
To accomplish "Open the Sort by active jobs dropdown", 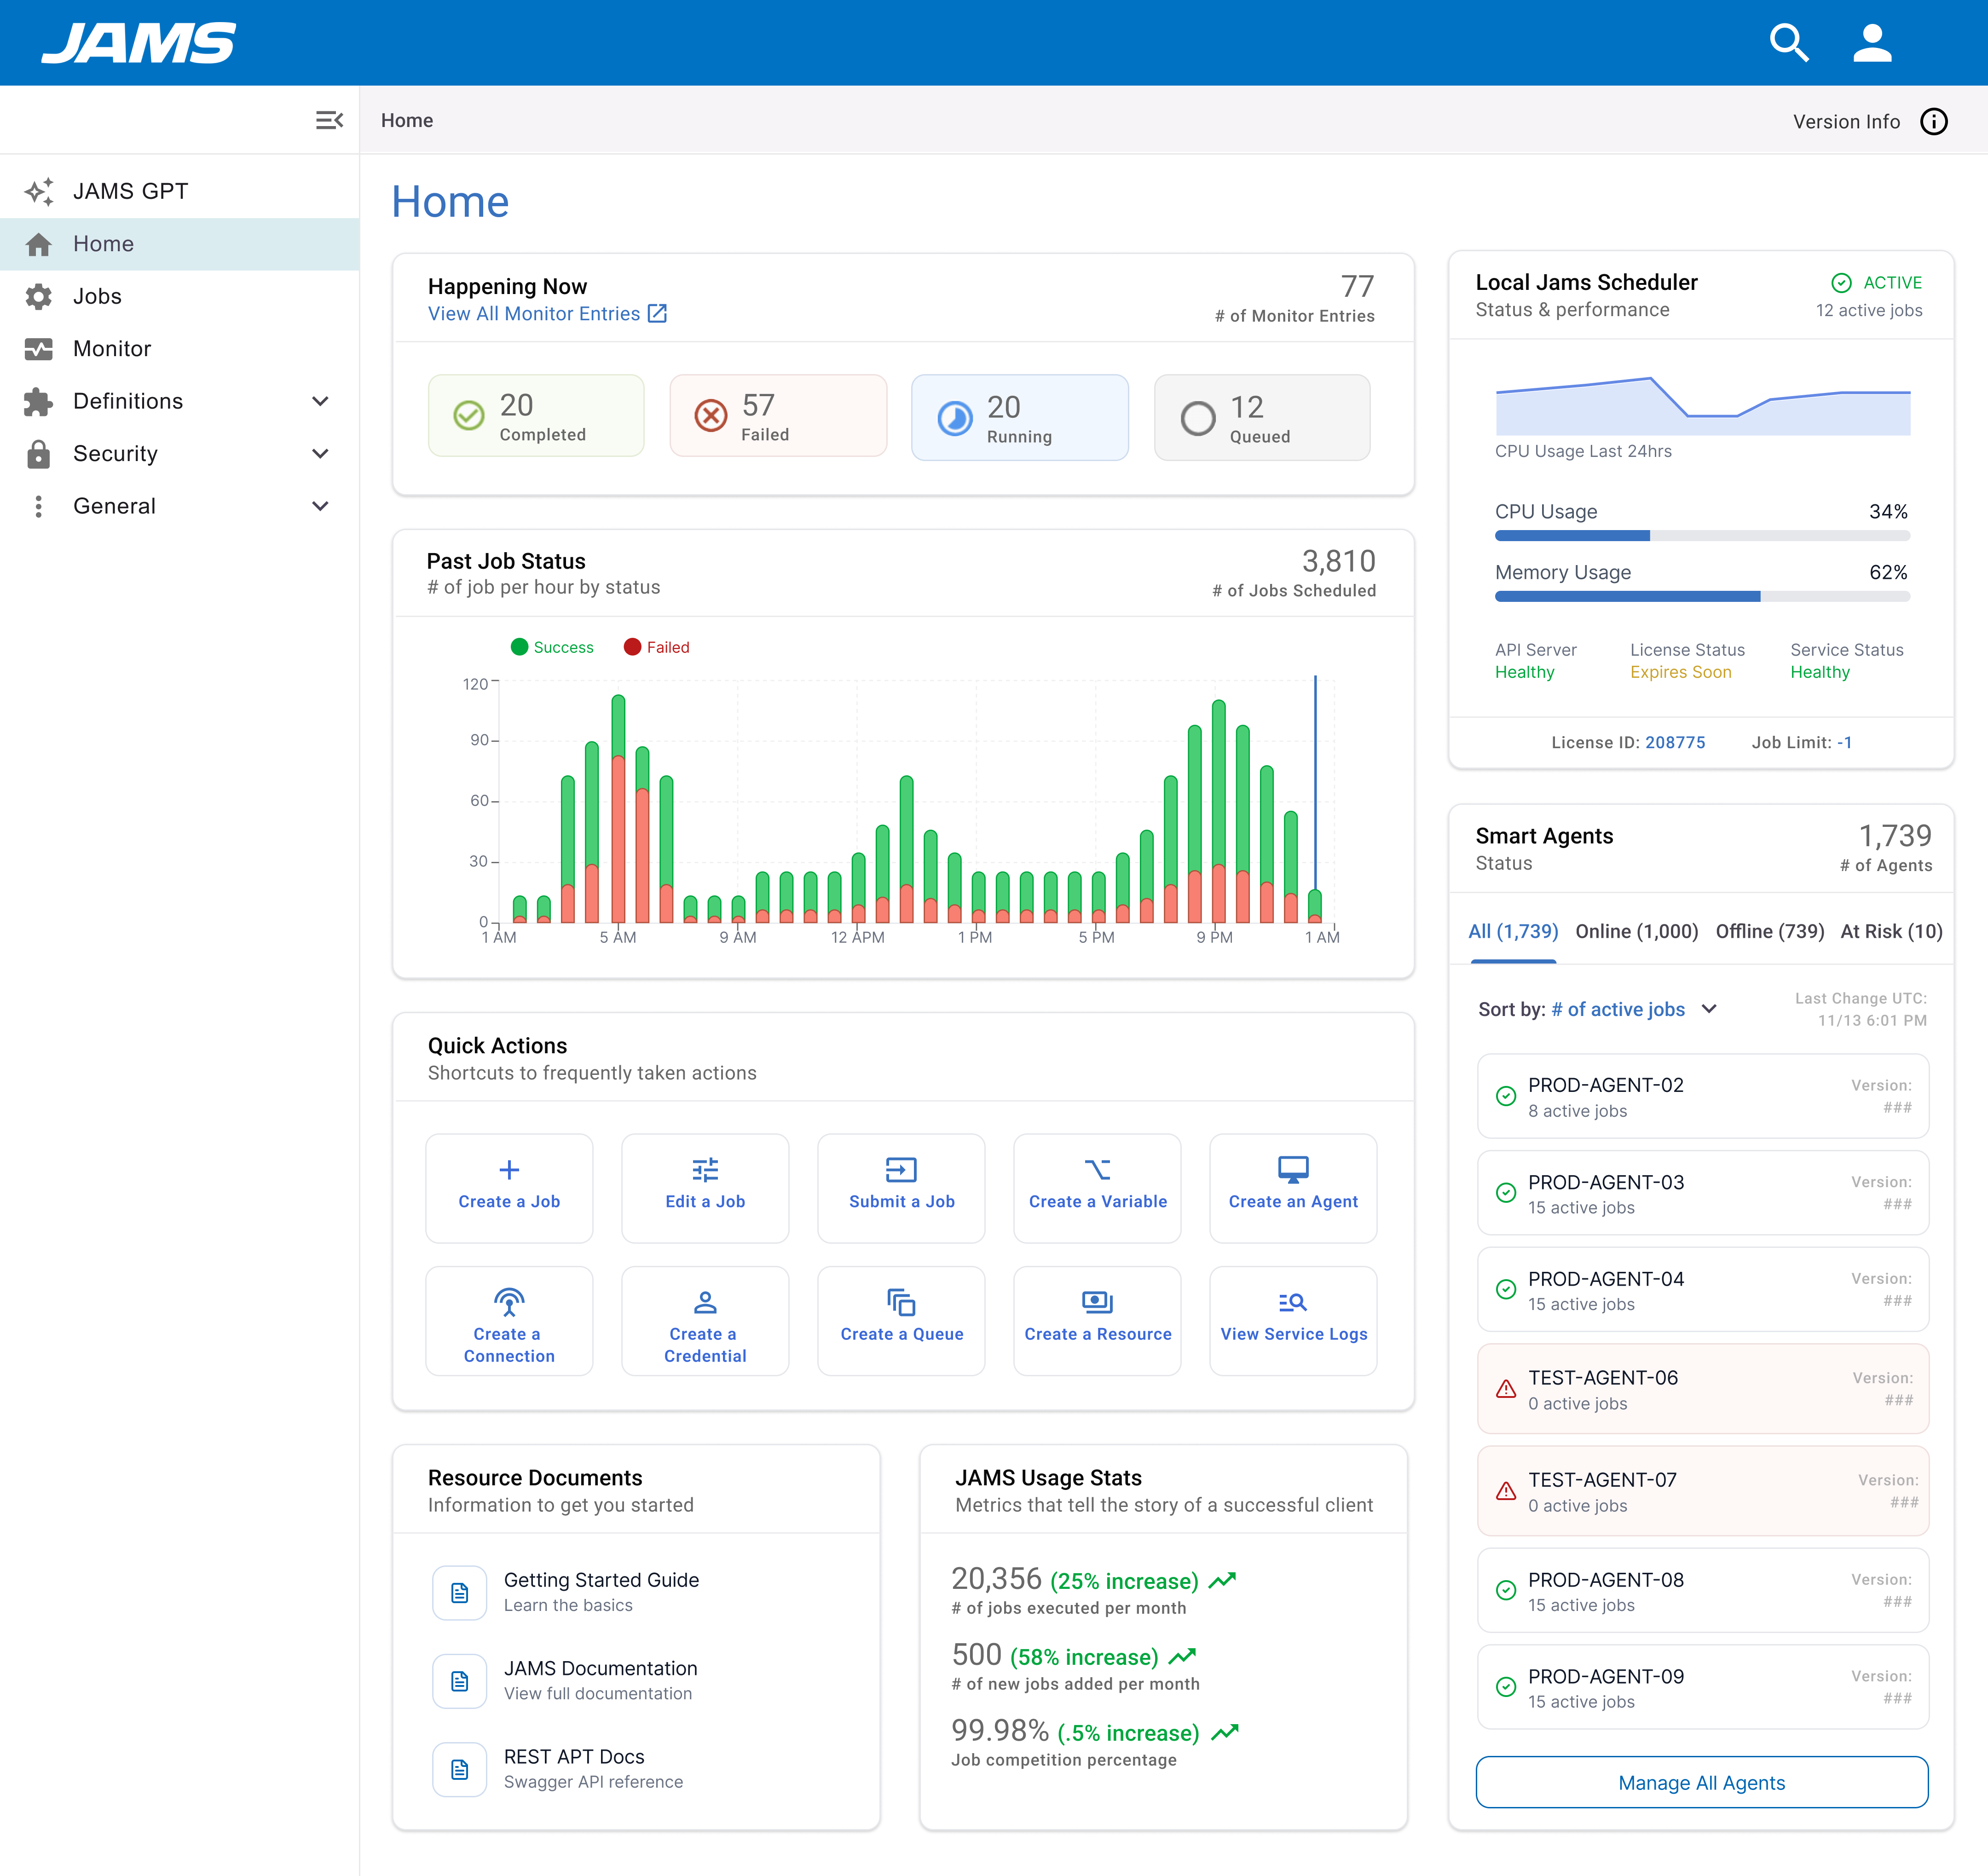I will point(1708,1009).
